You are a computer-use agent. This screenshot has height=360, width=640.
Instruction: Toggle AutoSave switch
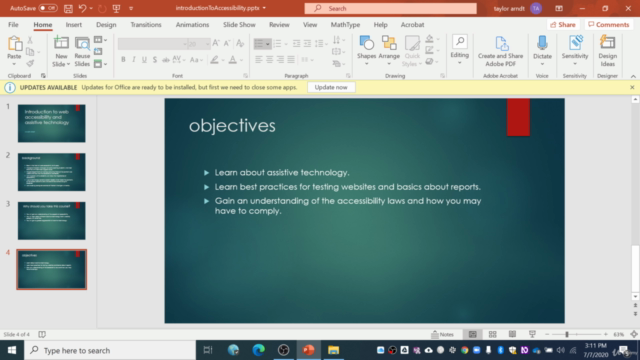pos(48,8)
